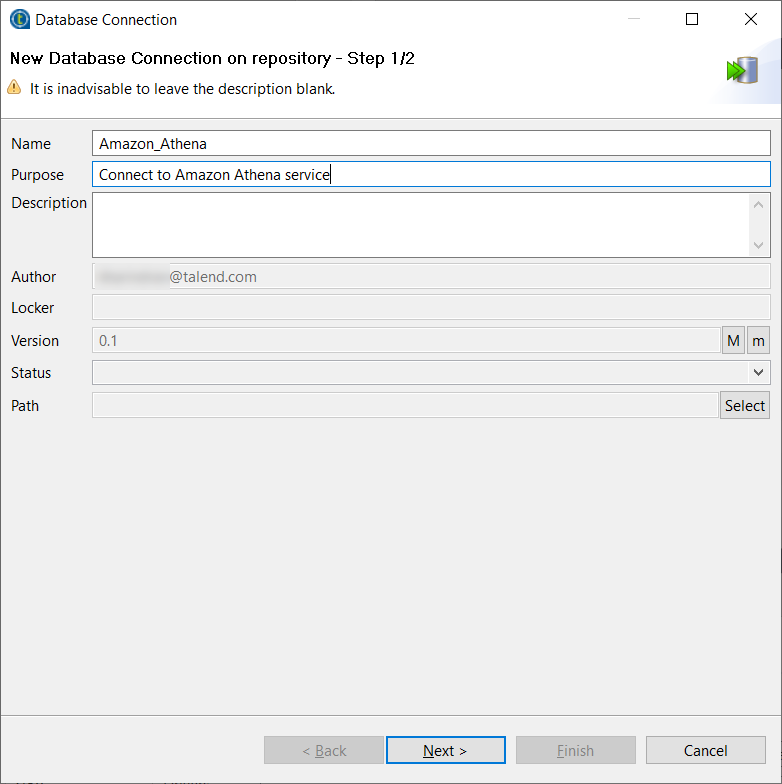Click inside the Description text area
Viewport: 782px width, 784px height.
pyautogui.click(x=420, y=225)
